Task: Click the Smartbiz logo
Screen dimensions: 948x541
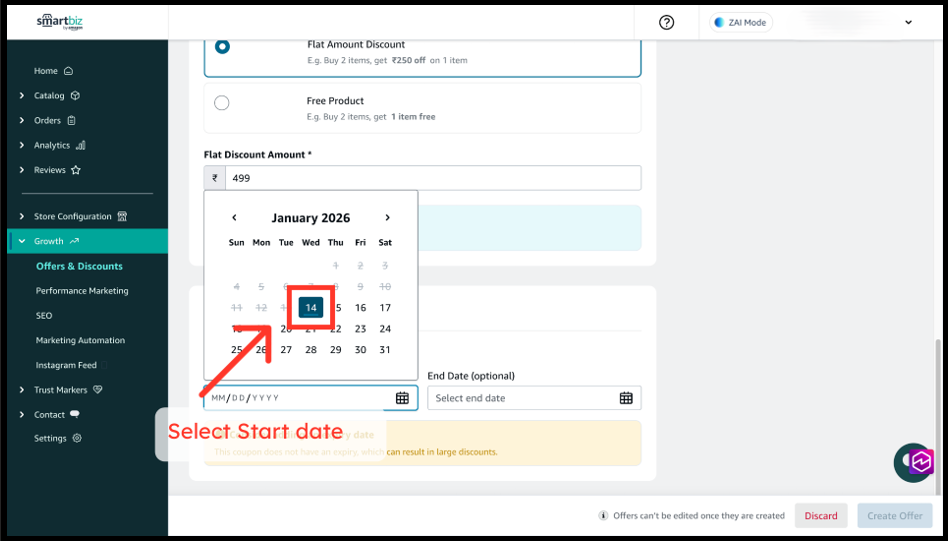Action: [61, 22]
